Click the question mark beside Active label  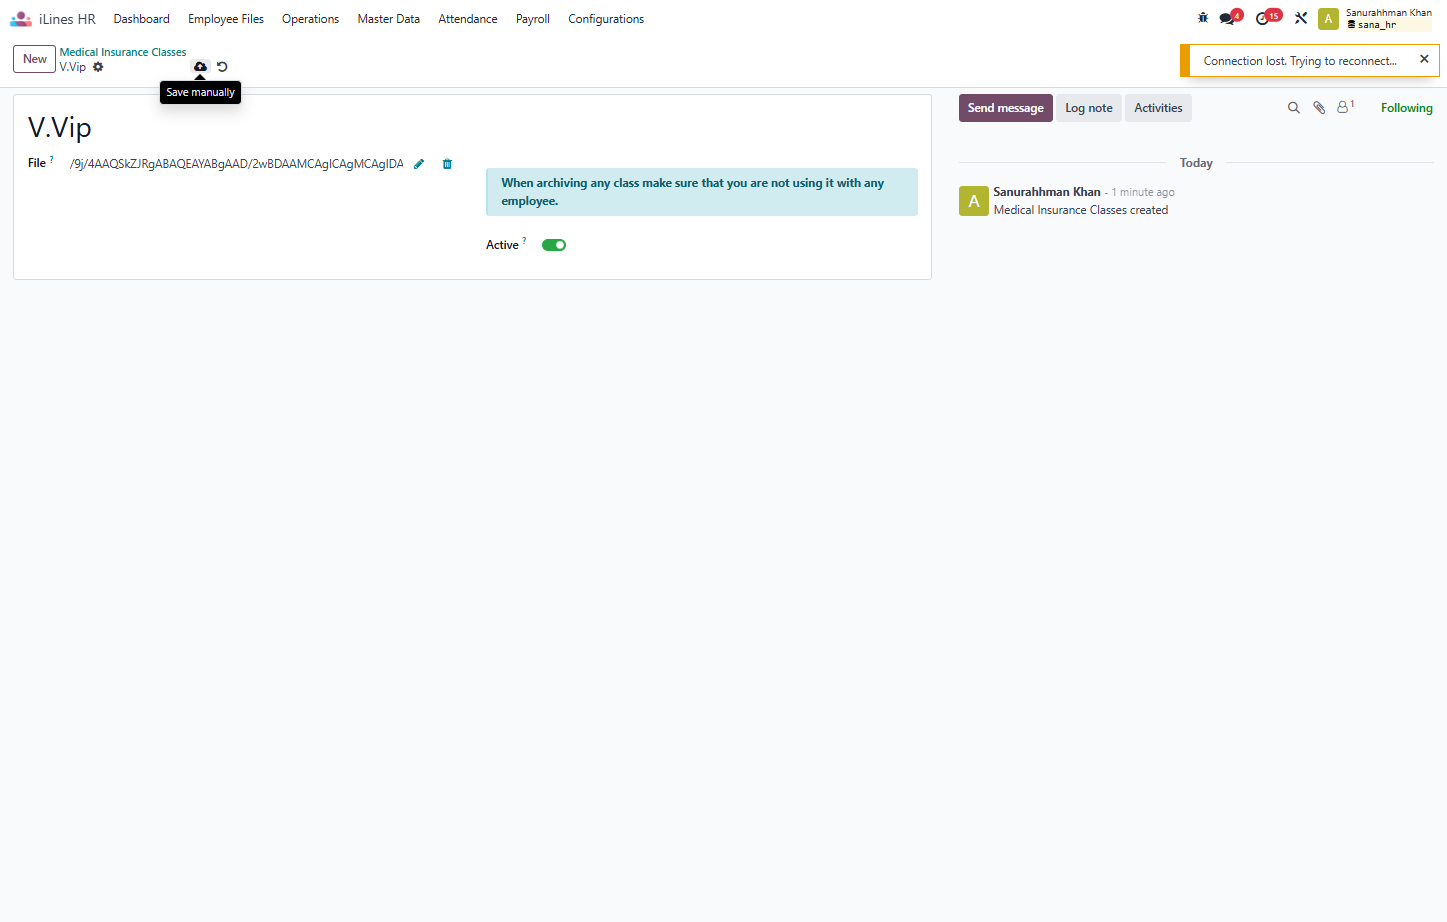pos(524,240)
